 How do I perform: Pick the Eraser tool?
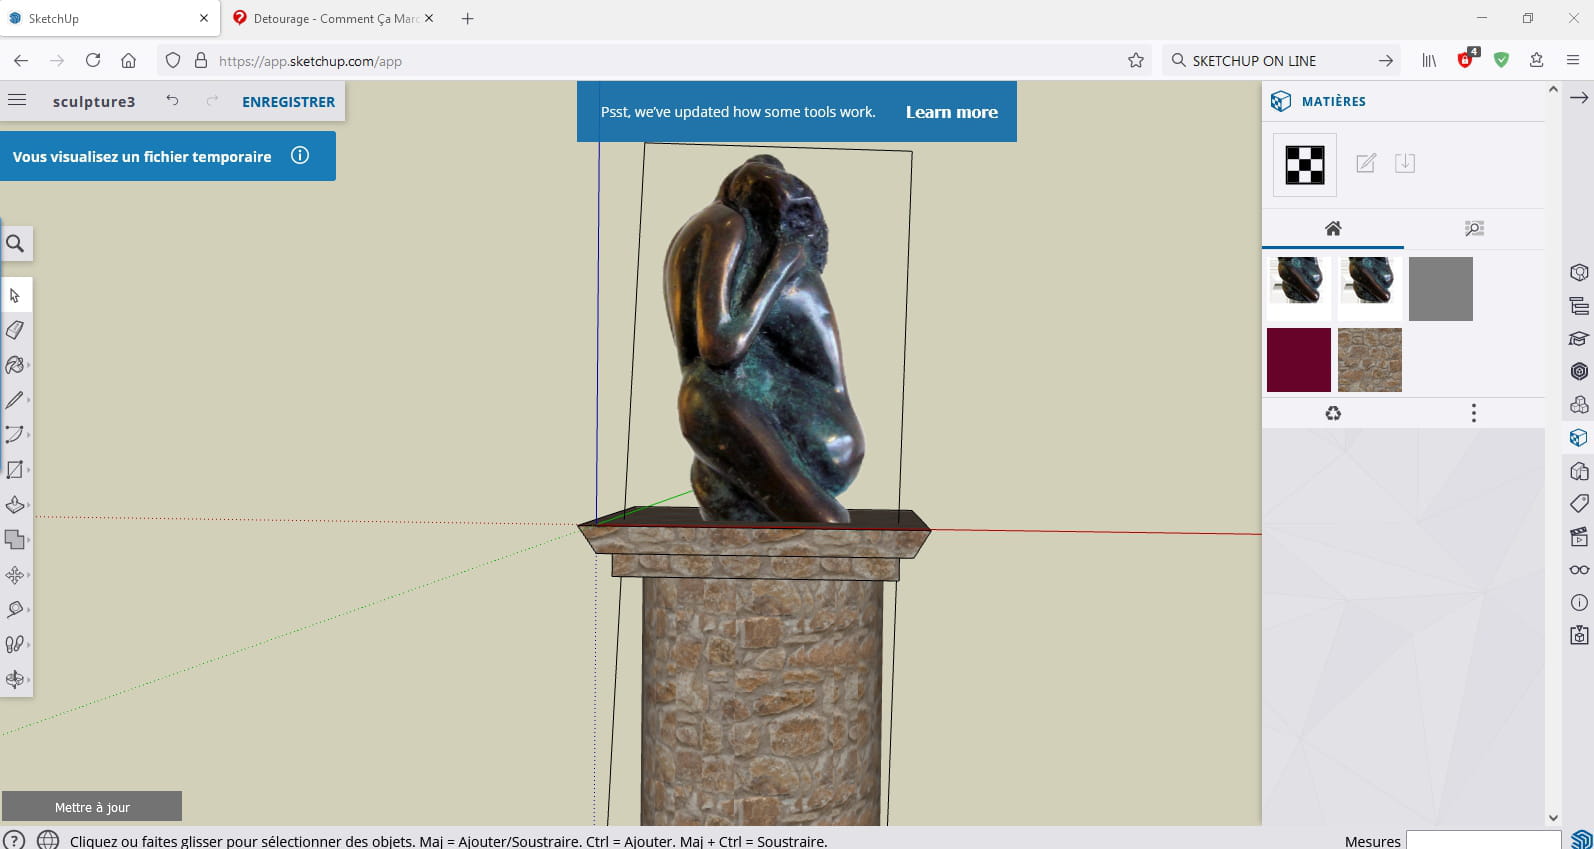(15, 330)
